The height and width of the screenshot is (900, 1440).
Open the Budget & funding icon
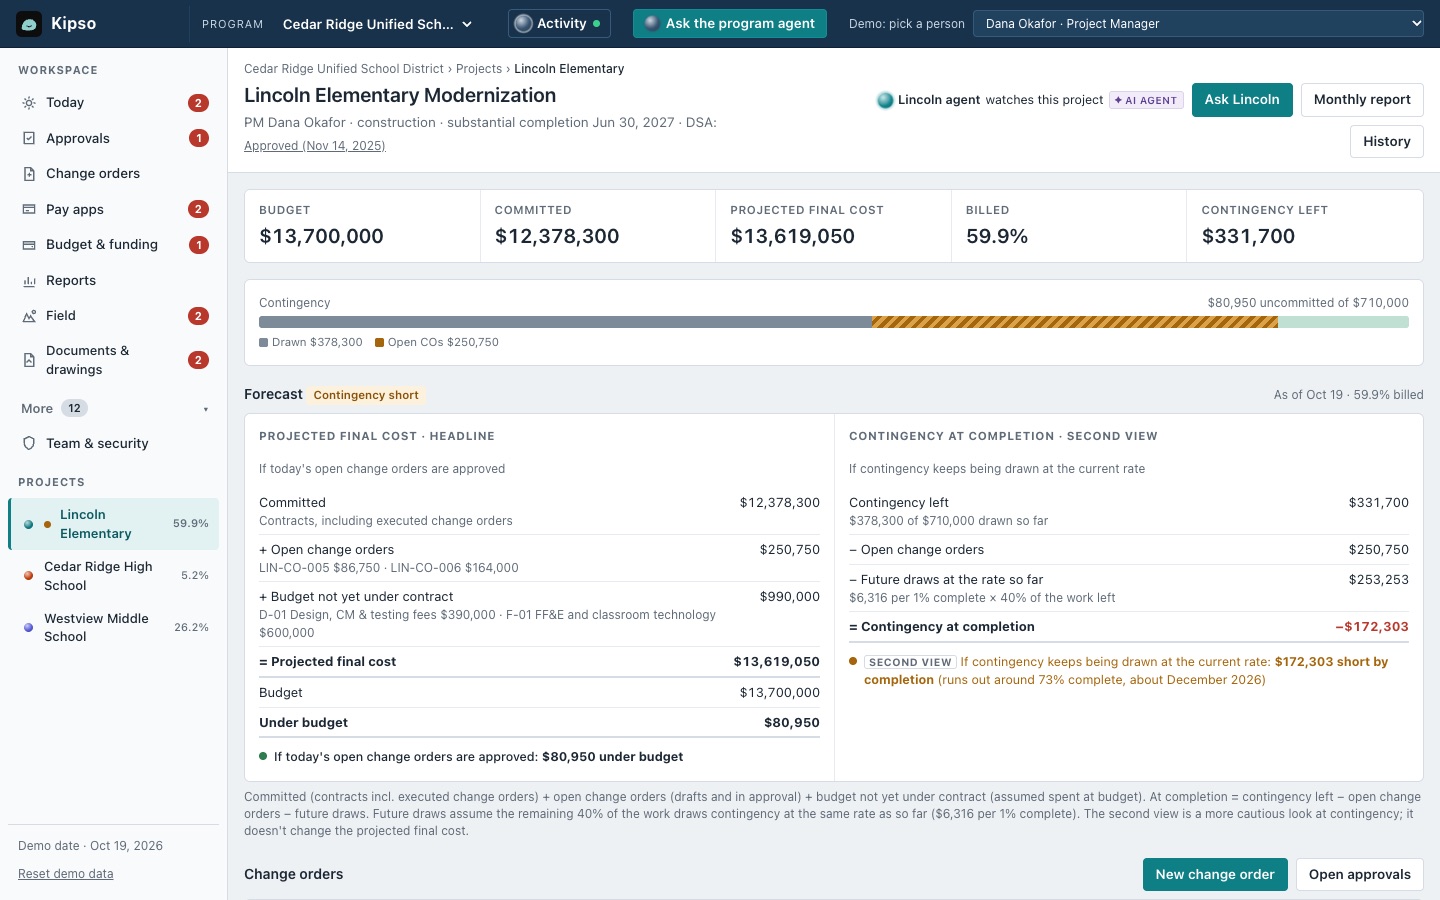[29, 245]
